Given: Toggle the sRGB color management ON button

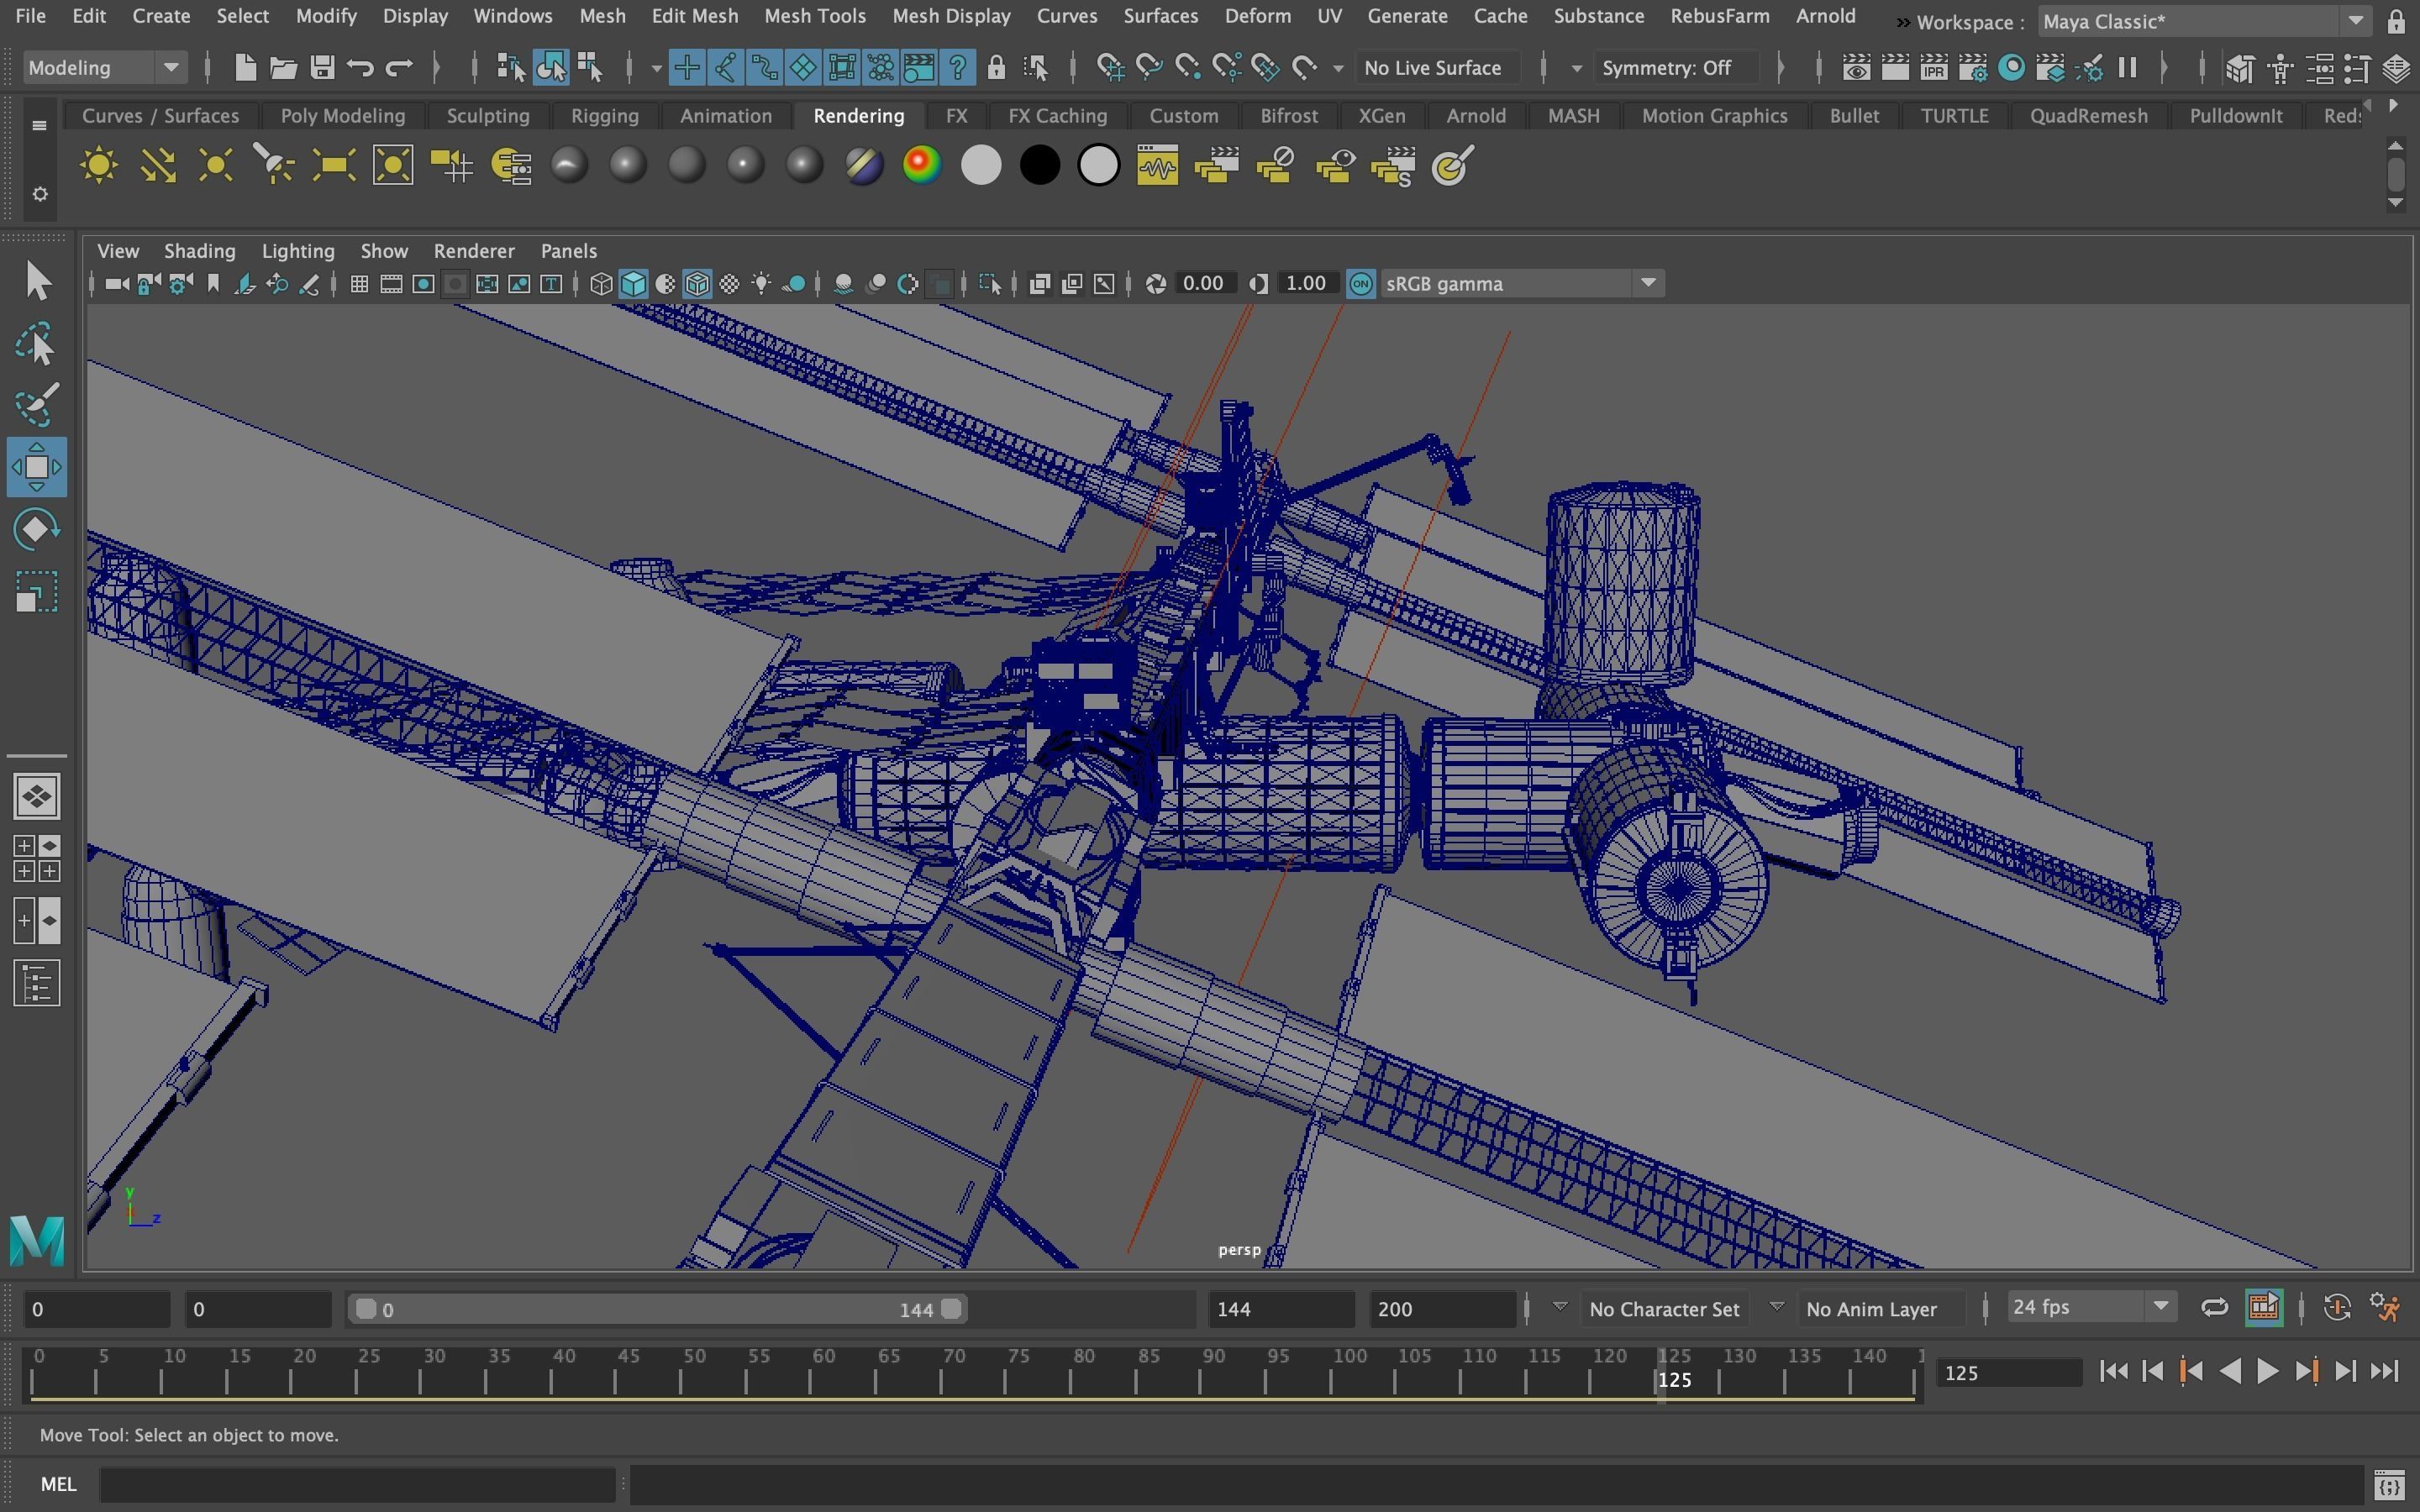Looking at the screenshot, I should [x=1360, y=284].
